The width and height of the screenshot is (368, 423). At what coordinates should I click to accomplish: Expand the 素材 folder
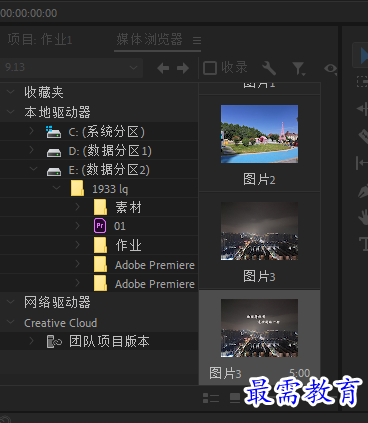(77, 207)
